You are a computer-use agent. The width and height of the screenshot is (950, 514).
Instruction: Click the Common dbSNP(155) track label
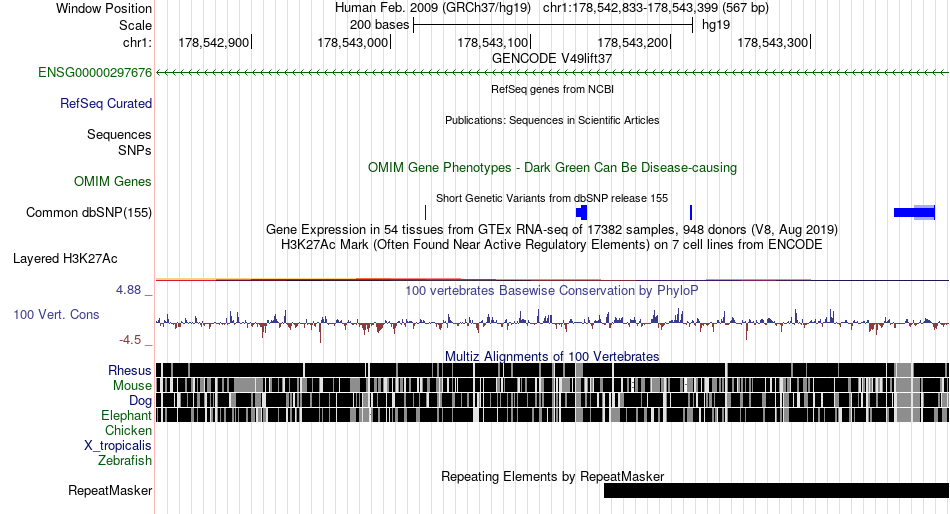(89, 213)
